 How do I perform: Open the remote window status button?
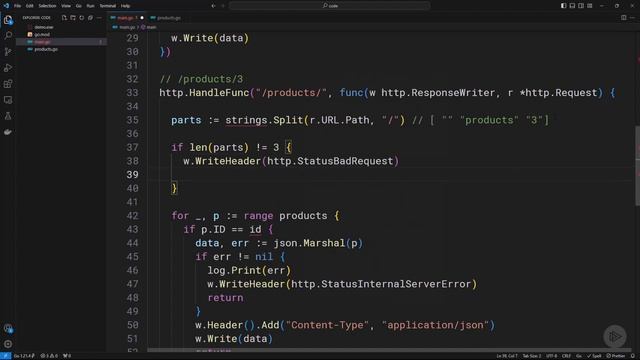click(5, 356)
